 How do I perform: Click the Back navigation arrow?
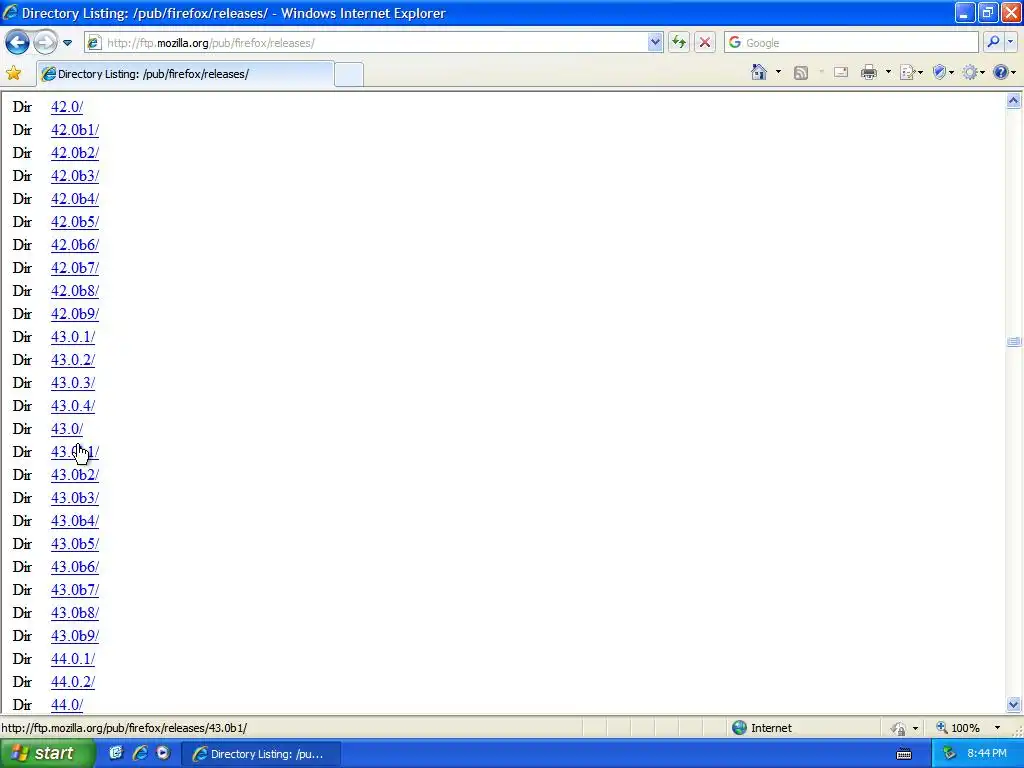pyautogui.click(x=18, y=43)
